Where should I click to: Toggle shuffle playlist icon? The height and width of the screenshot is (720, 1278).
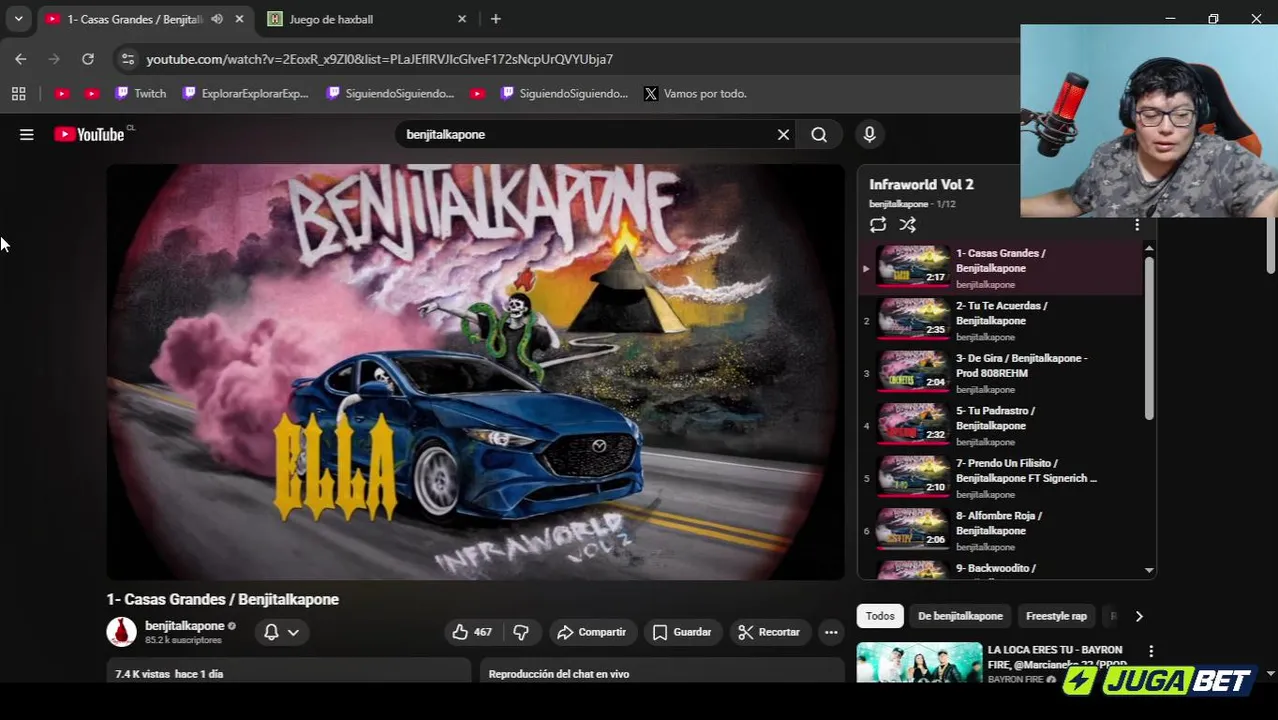(x=907, y=225)
